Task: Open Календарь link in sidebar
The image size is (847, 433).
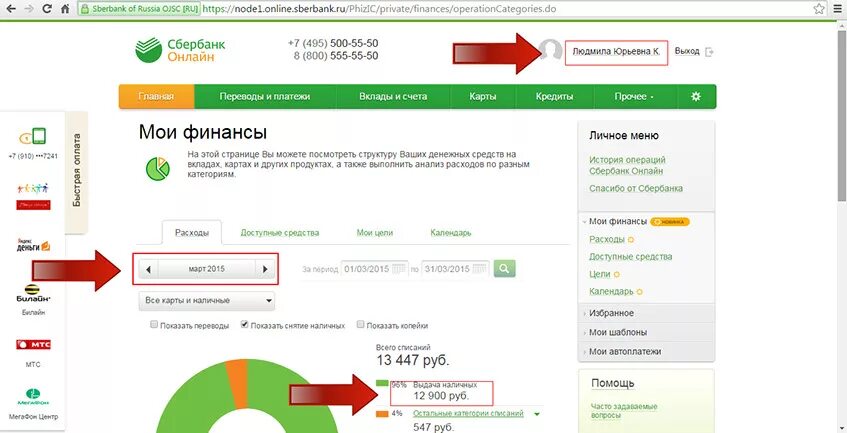Action: (x=611, y=292)
